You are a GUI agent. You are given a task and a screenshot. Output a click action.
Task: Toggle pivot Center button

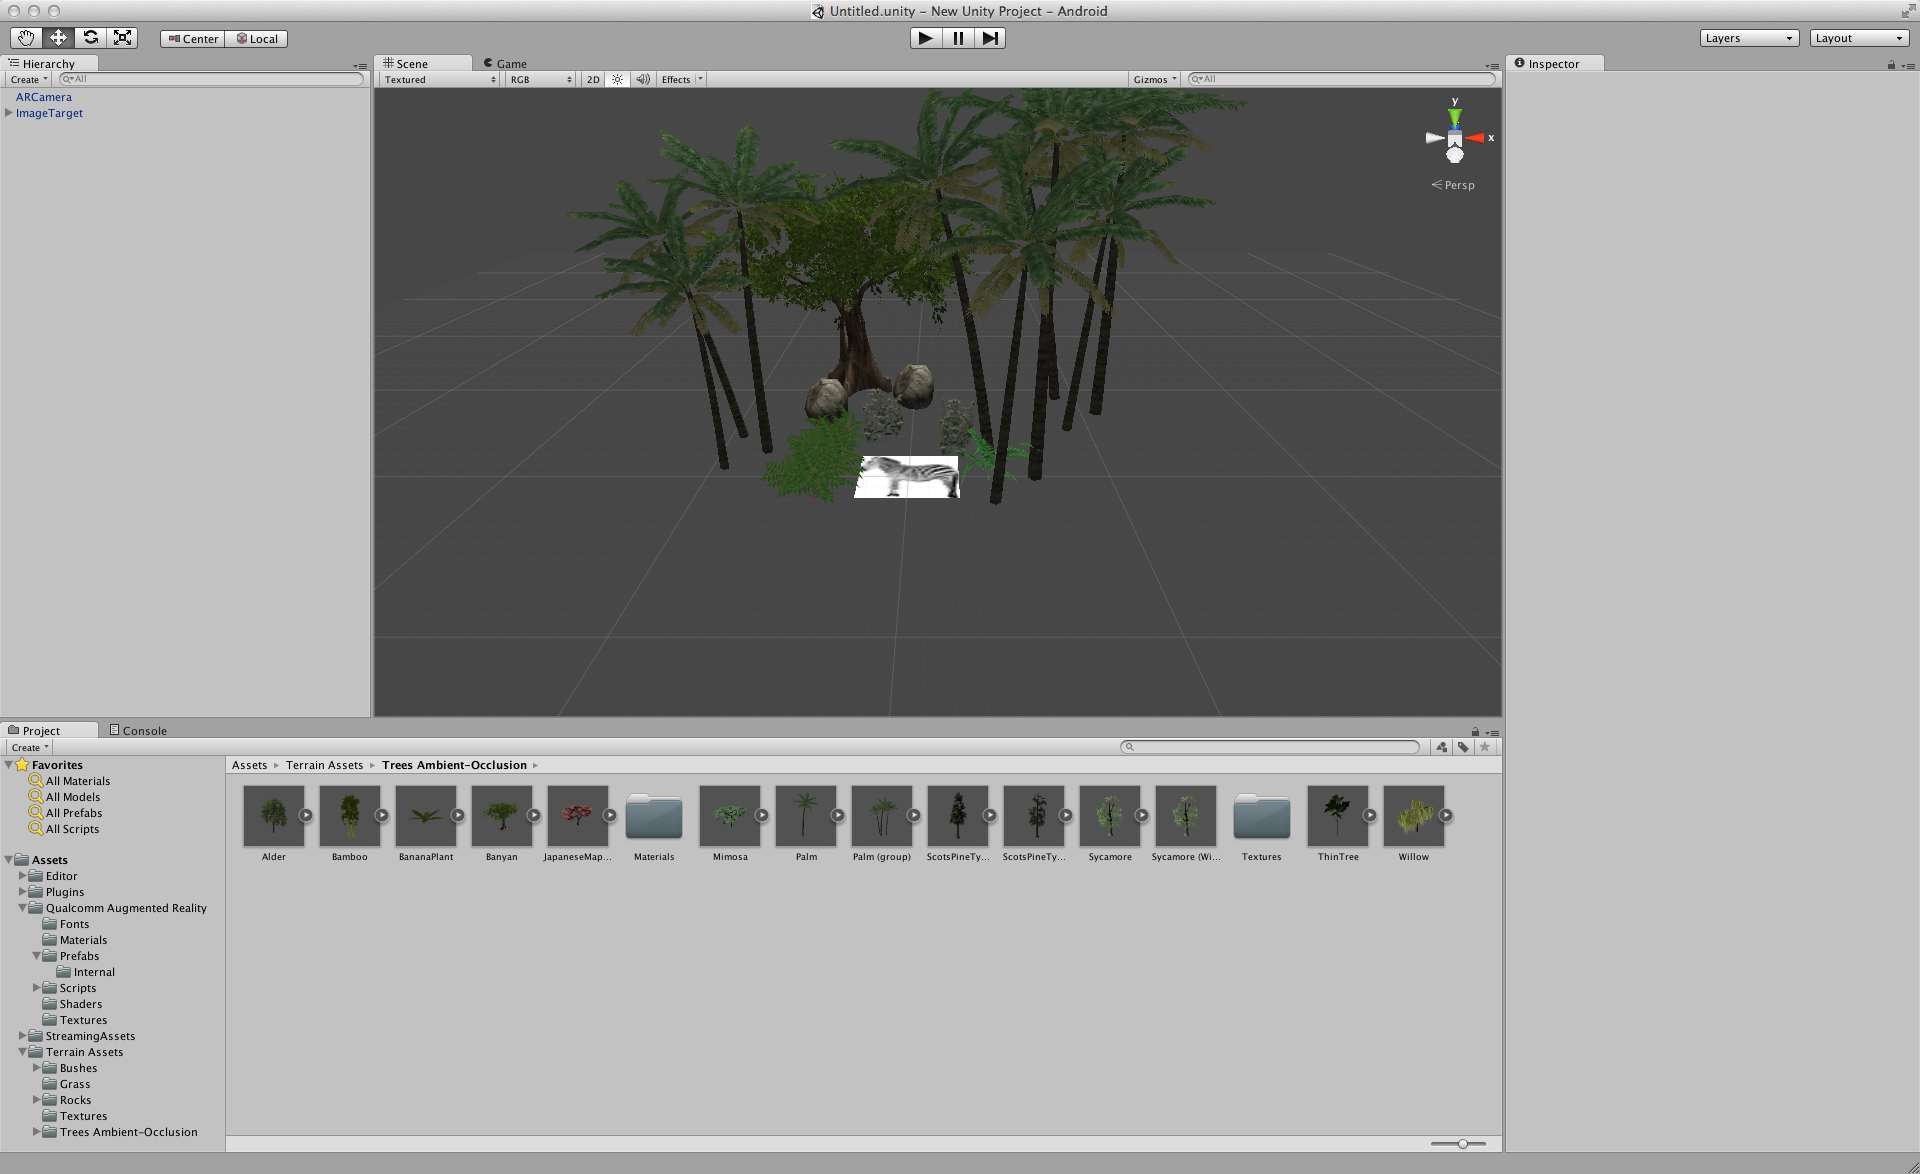[x=193, y=39]
